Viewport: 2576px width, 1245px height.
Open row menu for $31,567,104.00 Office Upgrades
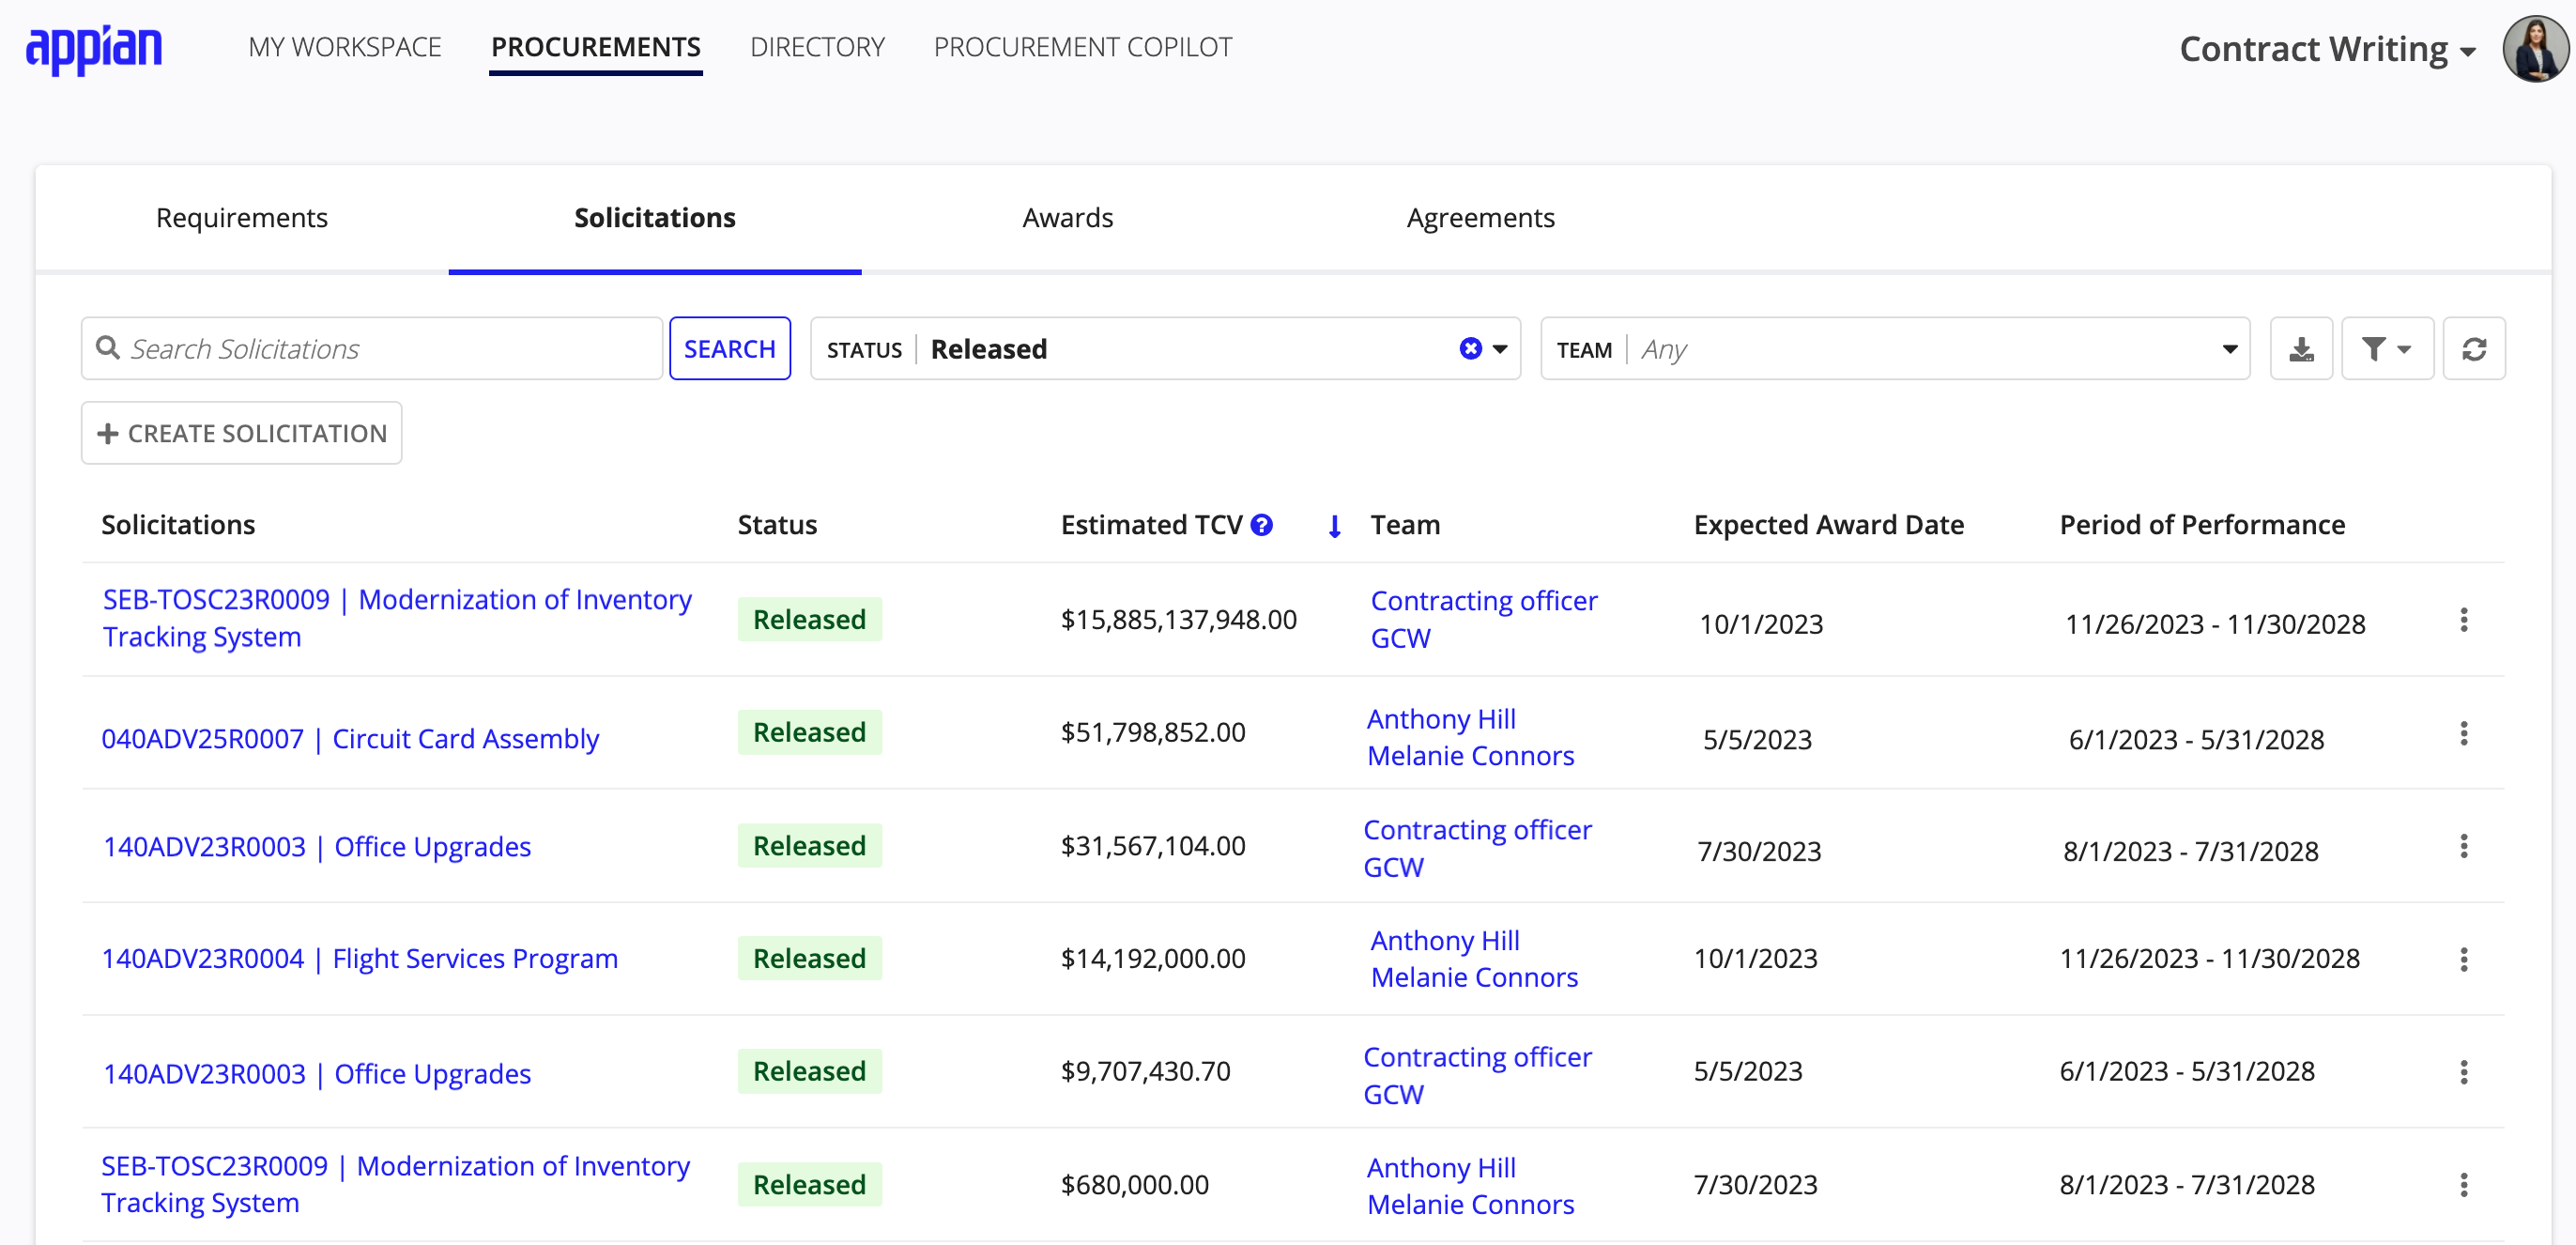(x=2464, y=846)
